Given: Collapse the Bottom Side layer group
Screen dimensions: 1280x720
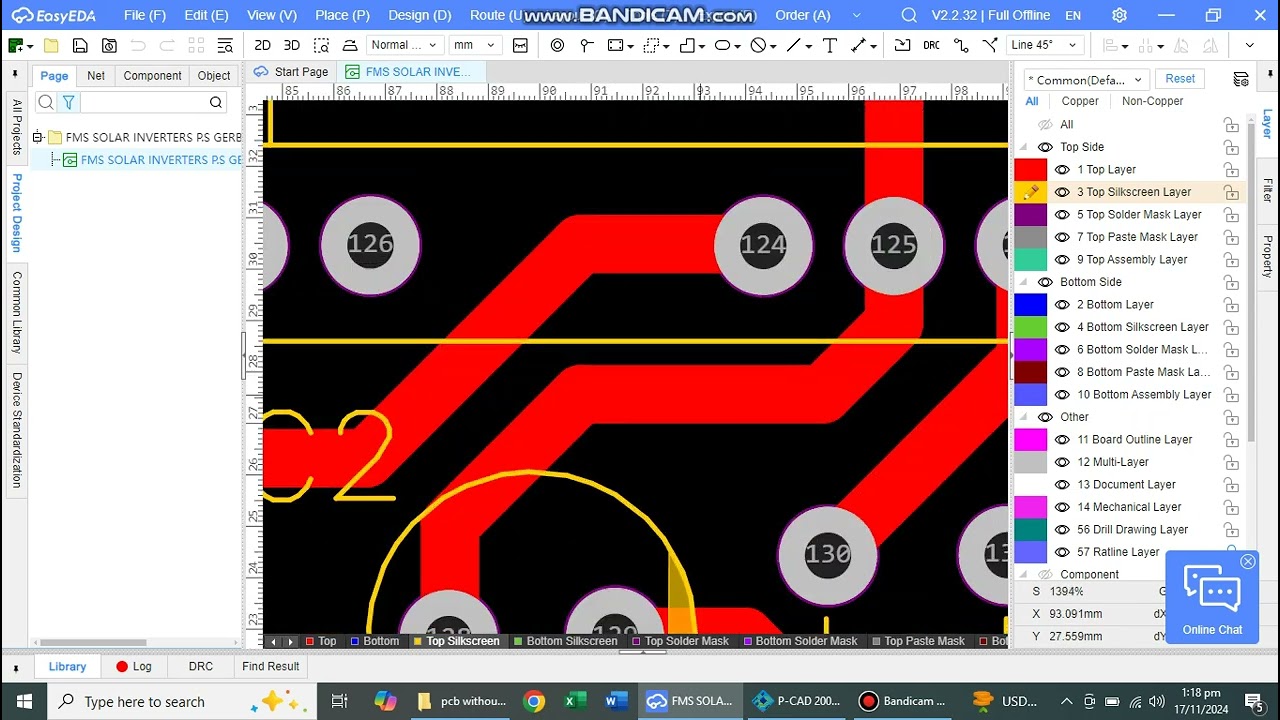Looking at the screenshot, I should click(1023, 282).
